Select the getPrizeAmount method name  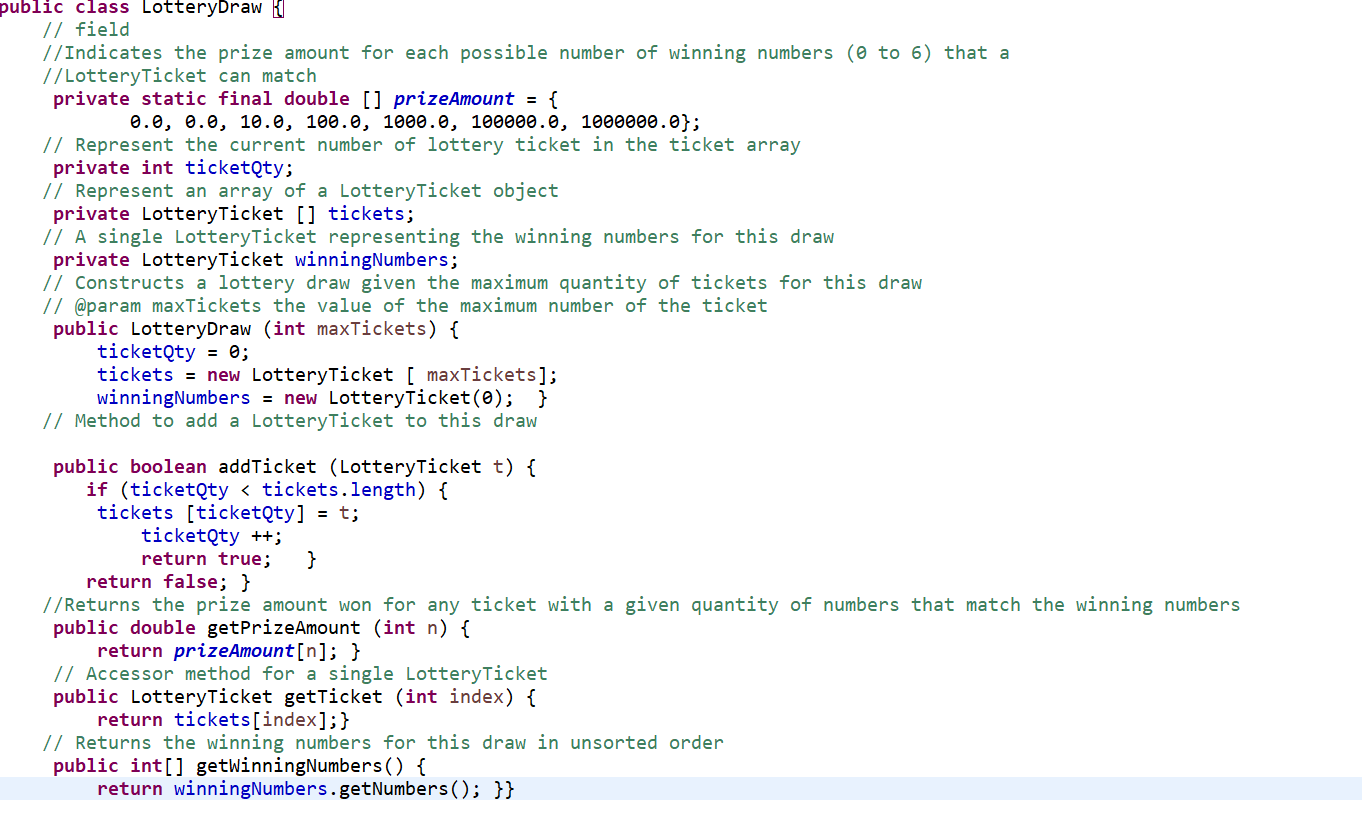pyautogui.click(x=284, y=627)
